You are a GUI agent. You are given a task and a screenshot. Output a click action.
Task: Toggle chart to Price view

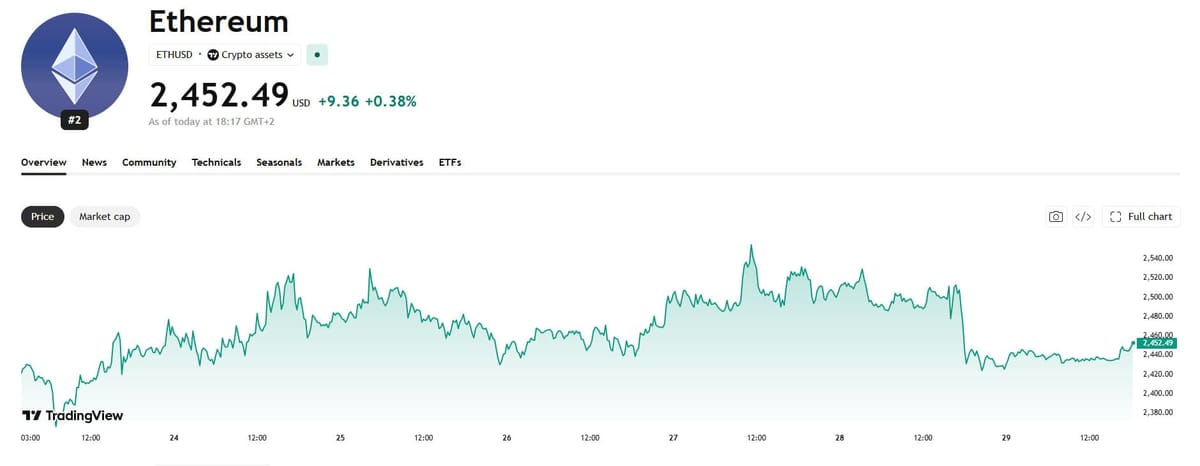(43, 217)
